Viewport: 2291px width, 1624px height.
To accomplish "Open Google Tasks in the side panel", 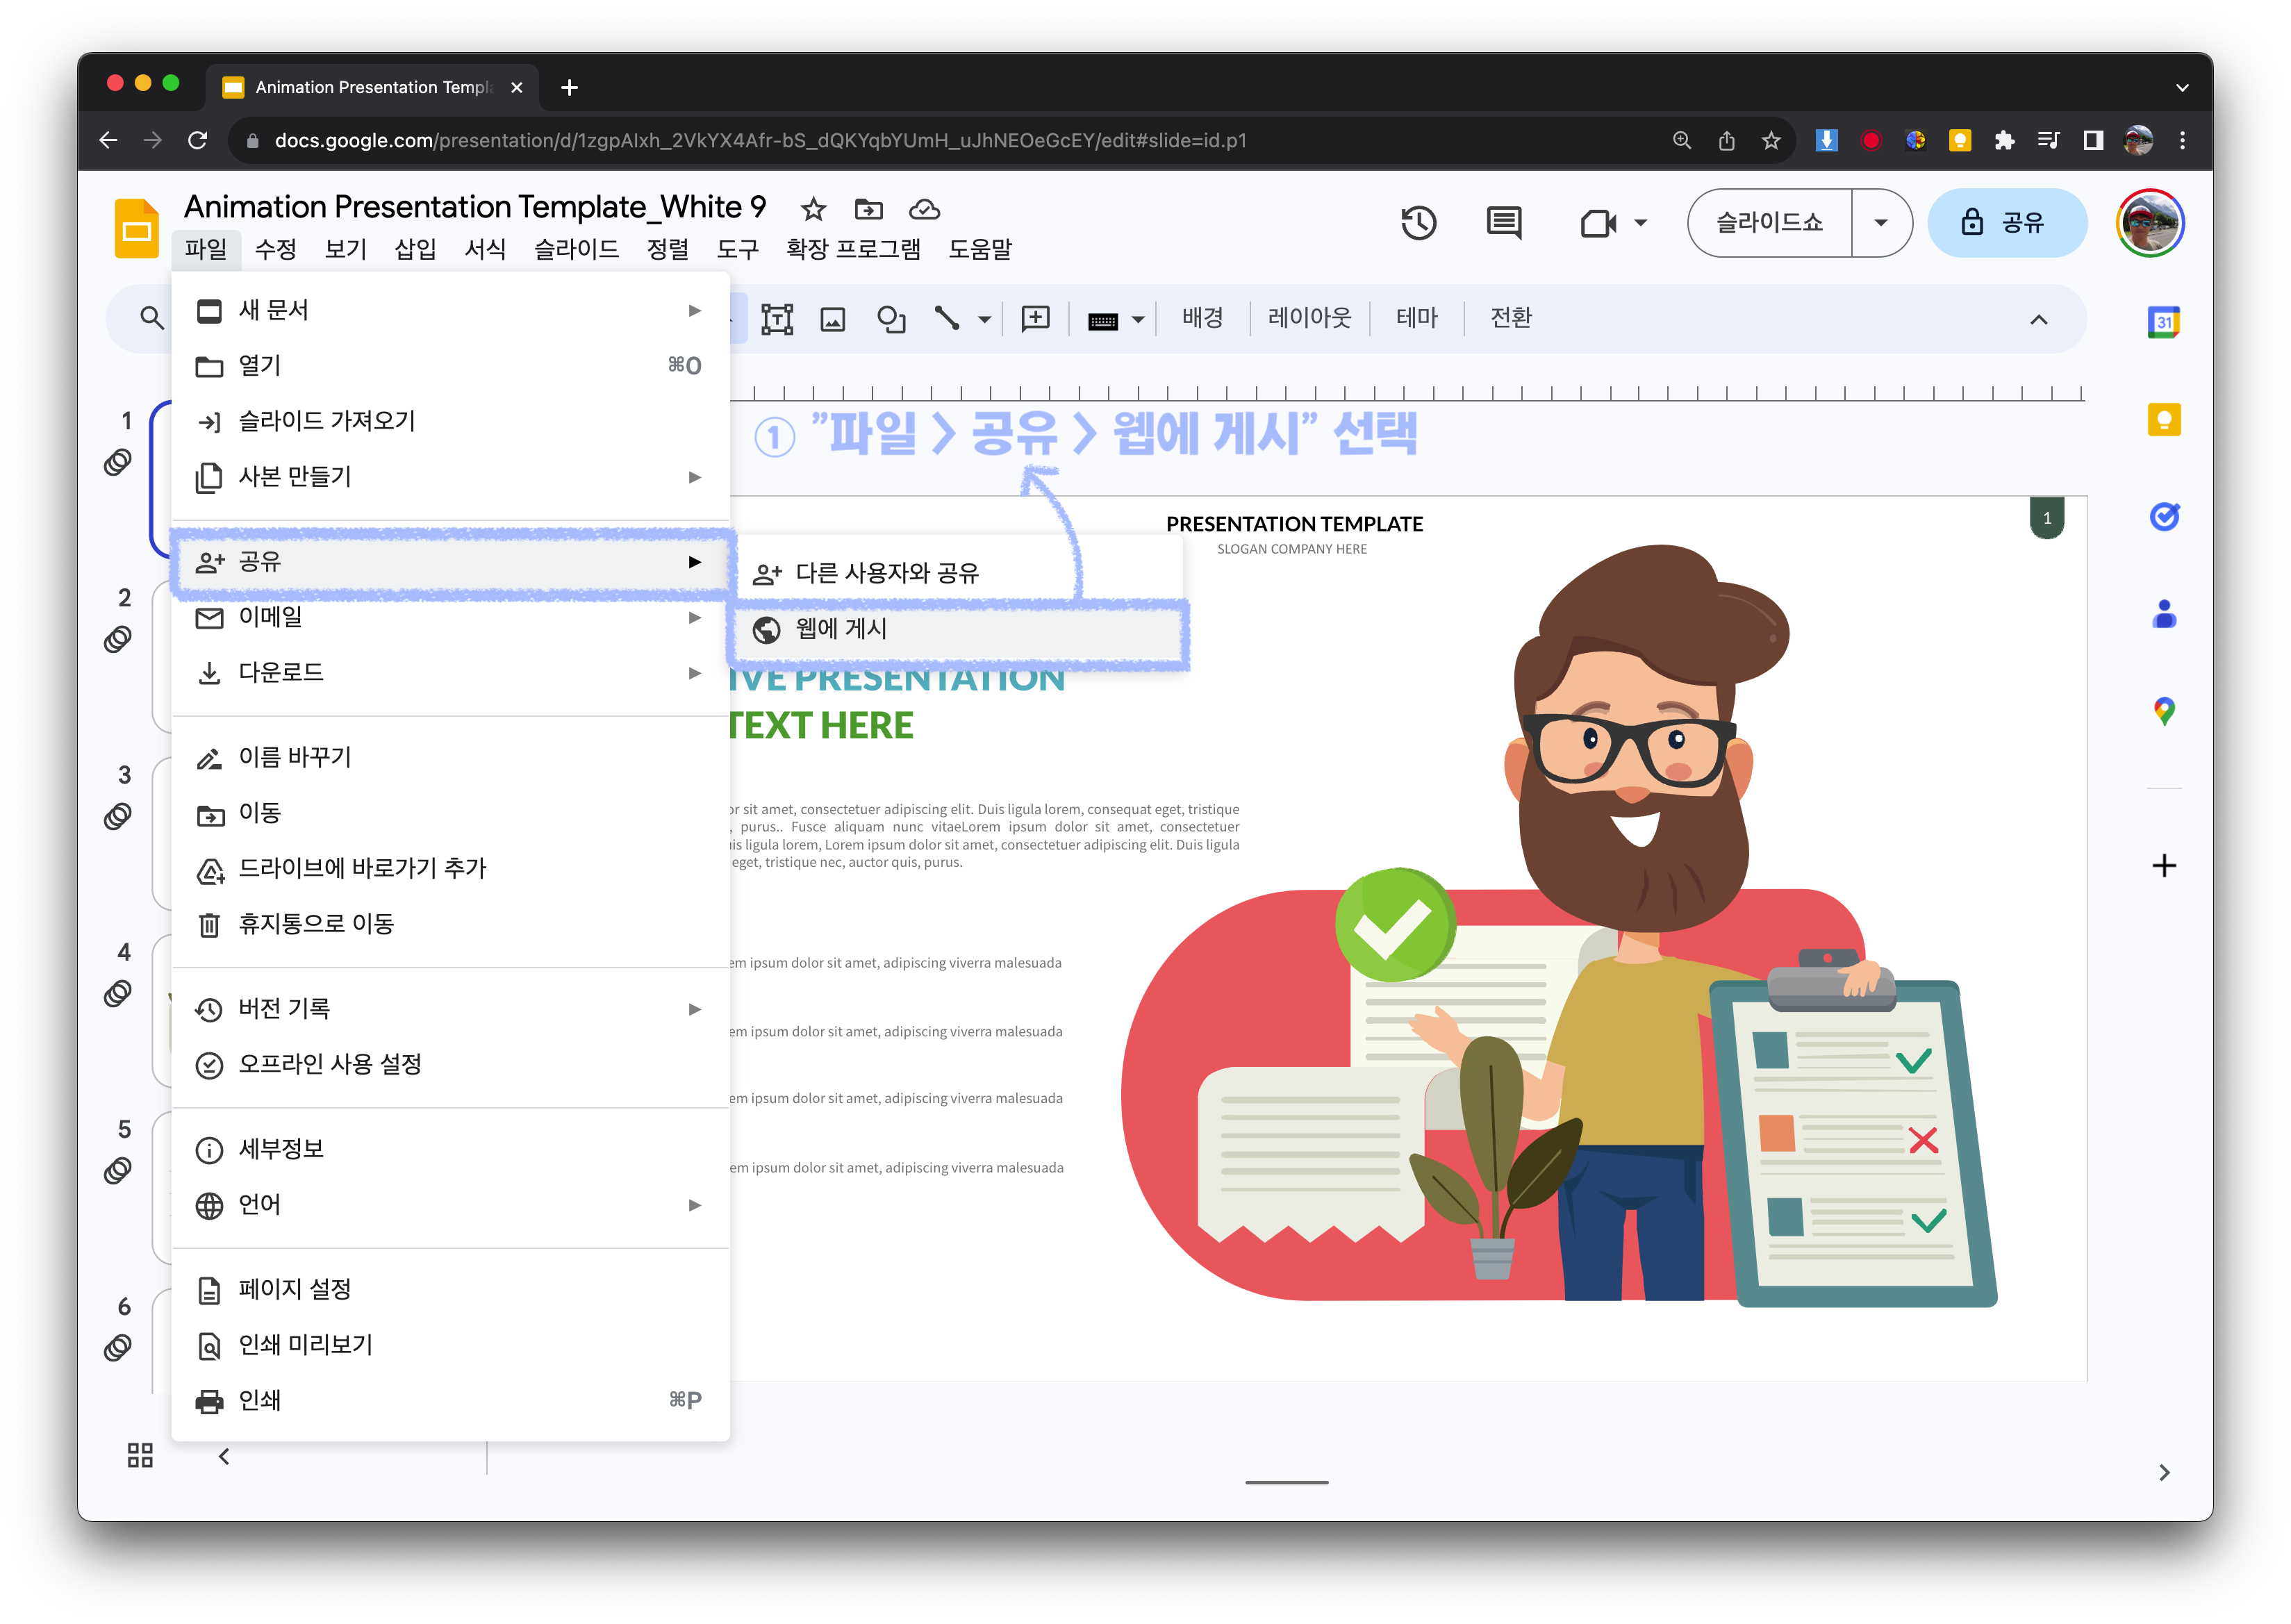I will [x=2163, y=516].
